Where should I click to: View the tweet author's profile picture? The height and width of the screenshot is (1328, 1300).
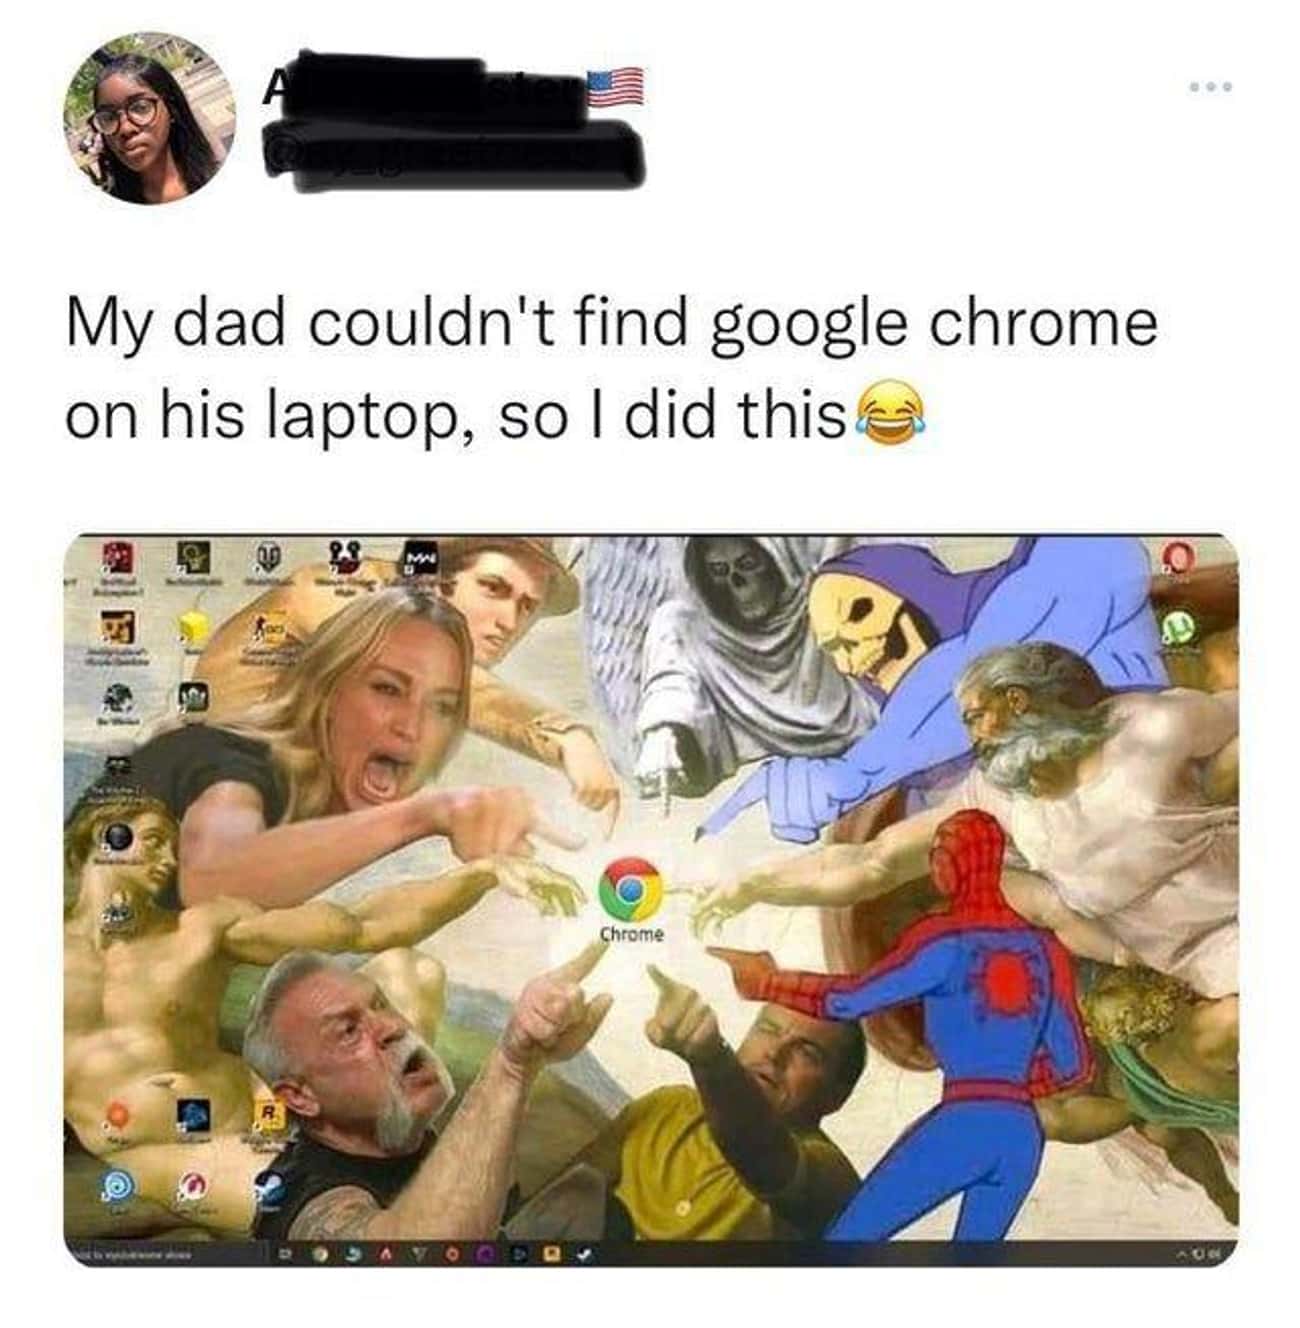150,118
